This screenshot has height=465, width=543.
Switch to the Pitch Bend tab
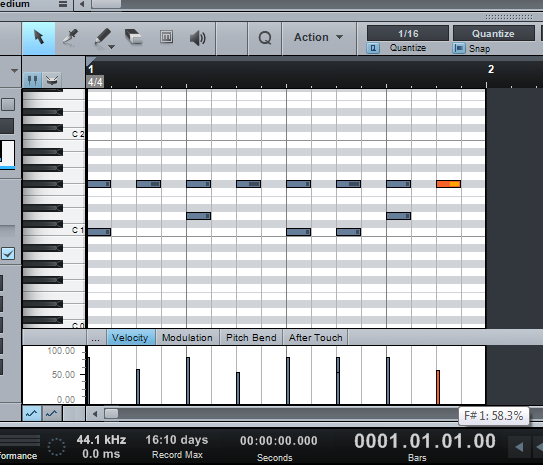tap(251, 337)
